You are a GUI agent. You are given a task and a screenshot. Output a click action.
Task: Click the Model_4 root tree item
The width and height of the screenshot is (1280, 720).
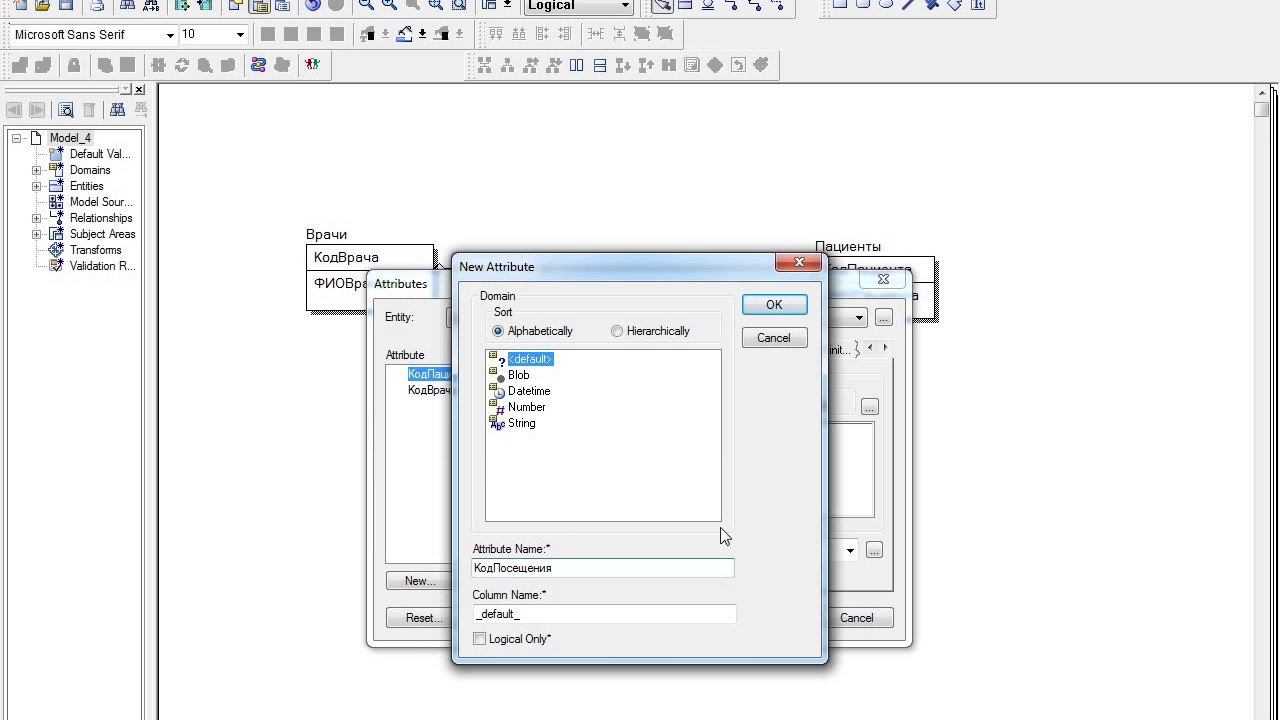pos(70,138)
